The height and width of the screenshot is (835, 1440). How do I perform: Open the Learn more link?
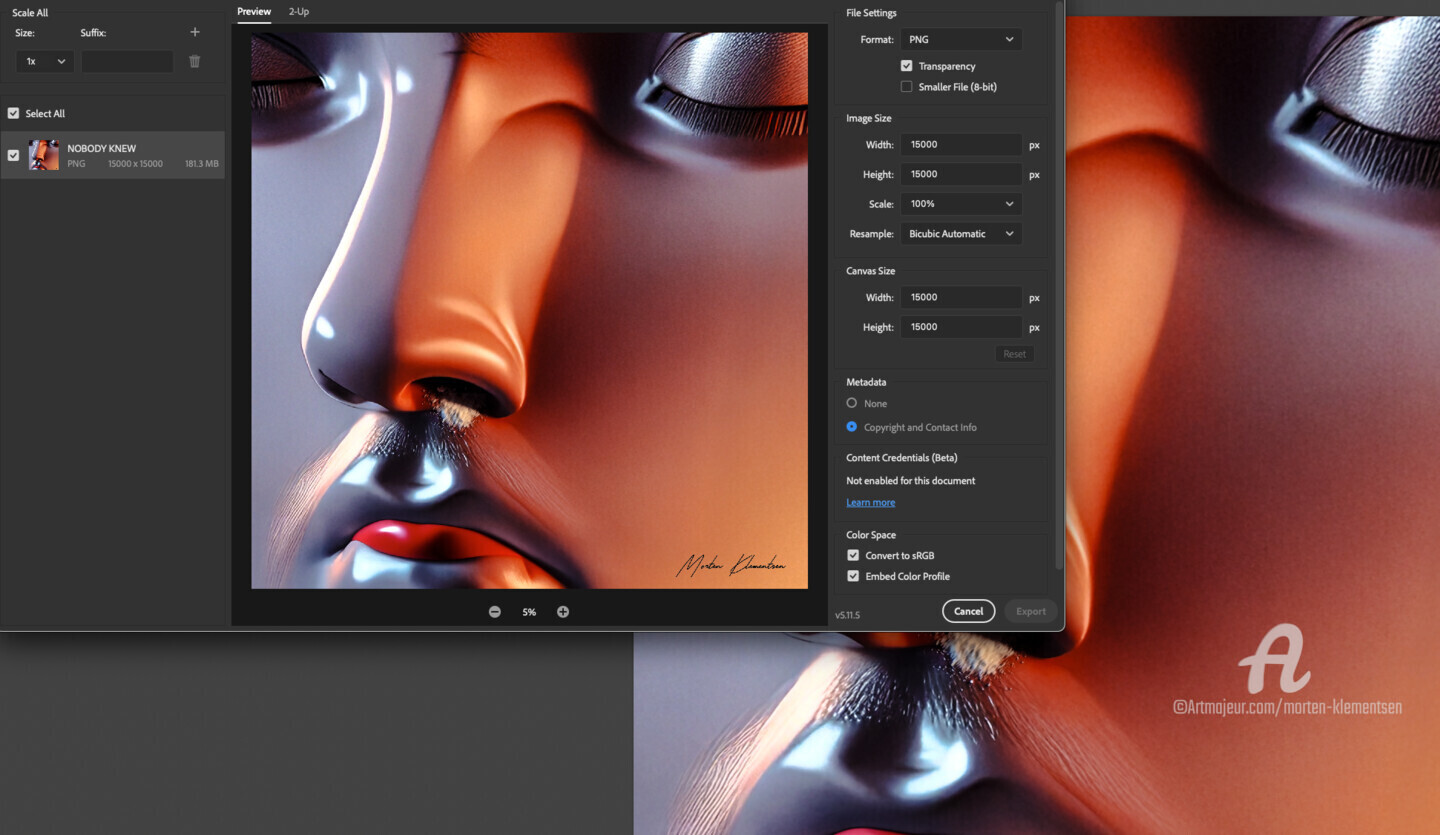tap(871, 503)
